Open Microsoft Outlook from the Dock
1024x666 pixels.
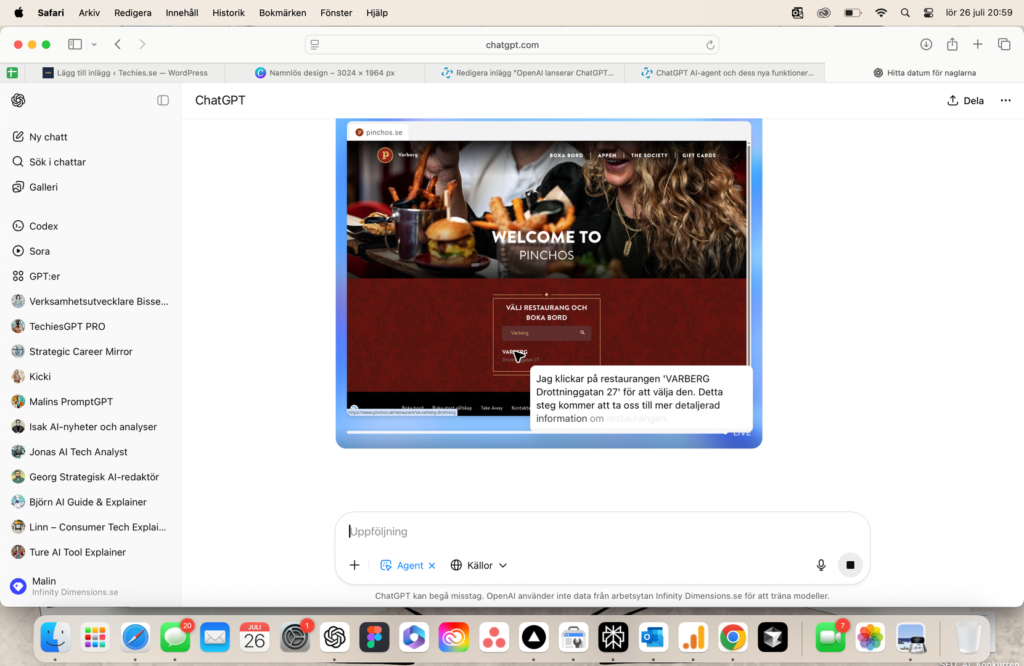(653, 637)
